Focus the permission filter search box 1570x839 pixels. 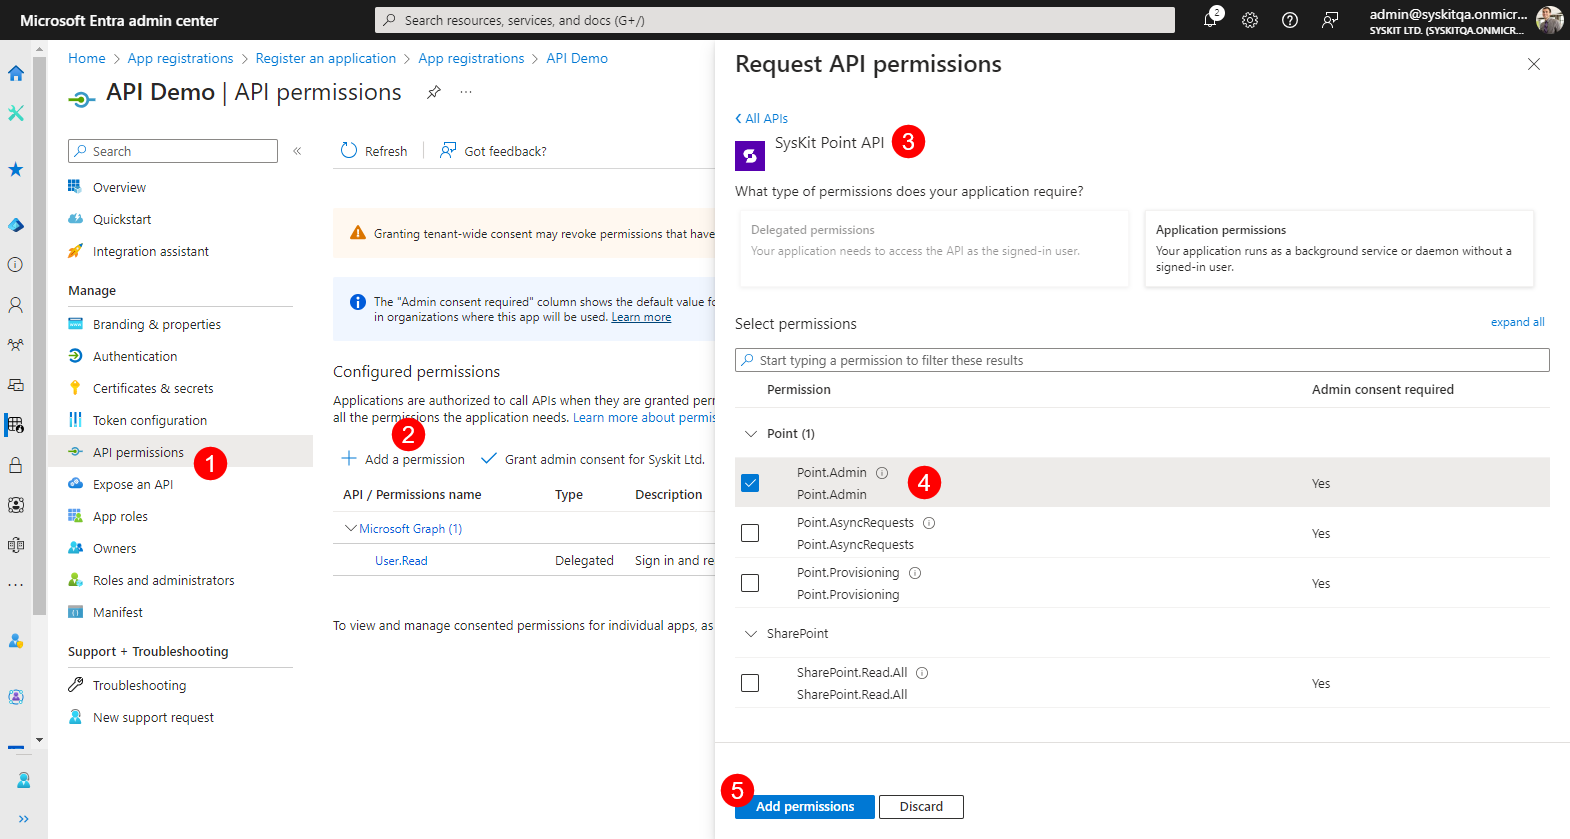point(1142,360)
